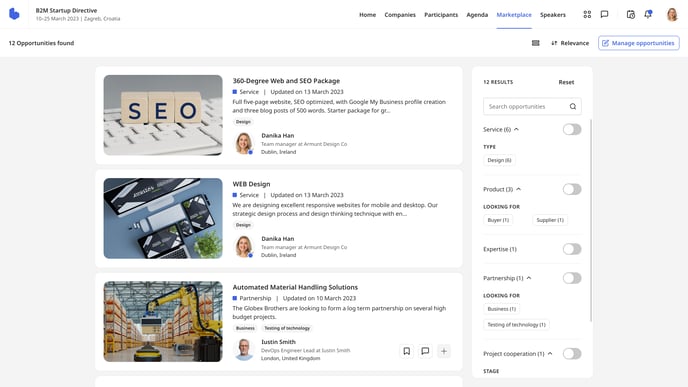
Task: Click B2M Startup Directive event title
Action: click(x=66, y=10)
